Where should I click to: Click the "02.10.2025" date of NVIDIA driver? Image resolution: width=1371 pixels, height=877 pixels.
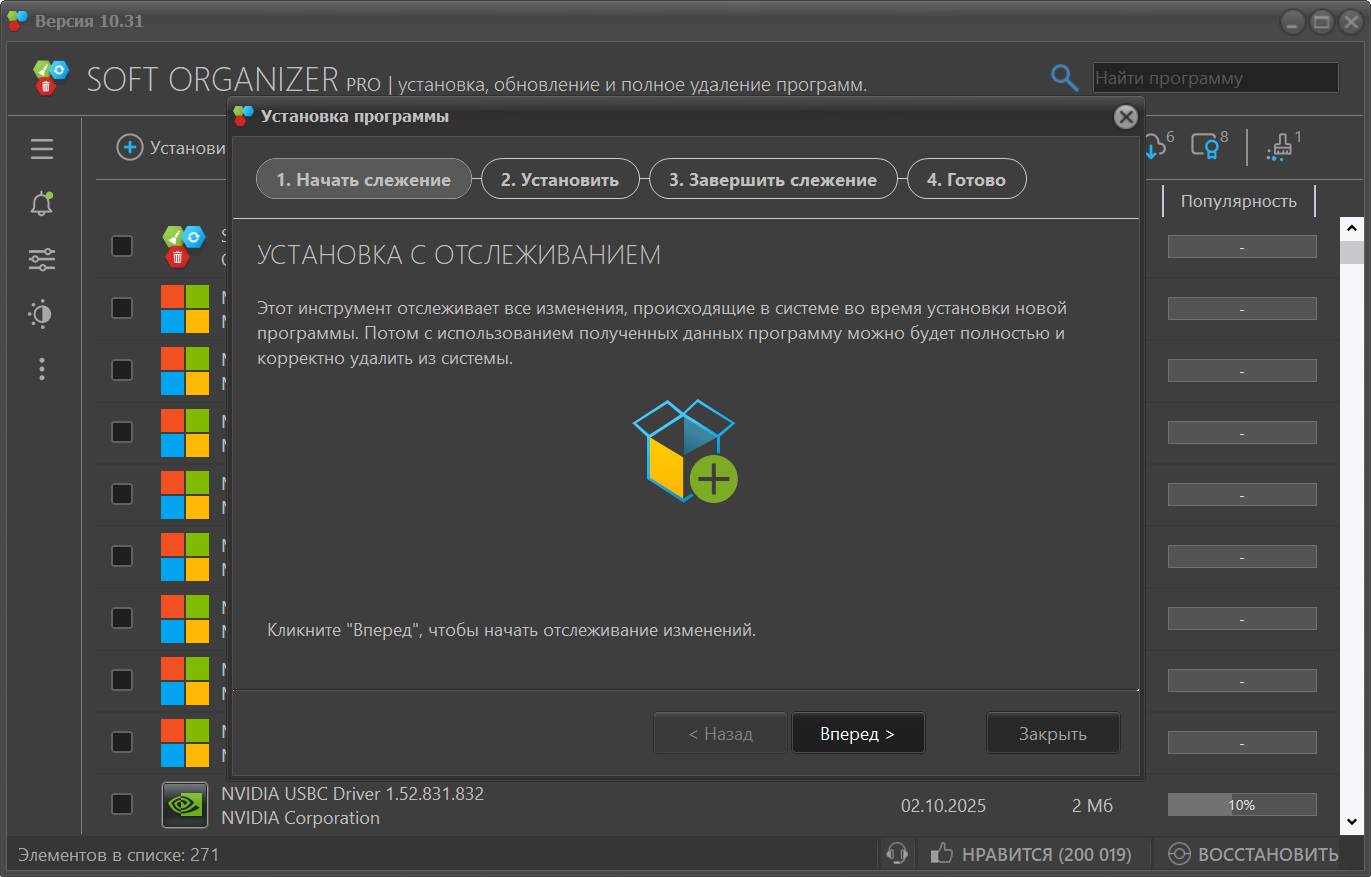943,805
